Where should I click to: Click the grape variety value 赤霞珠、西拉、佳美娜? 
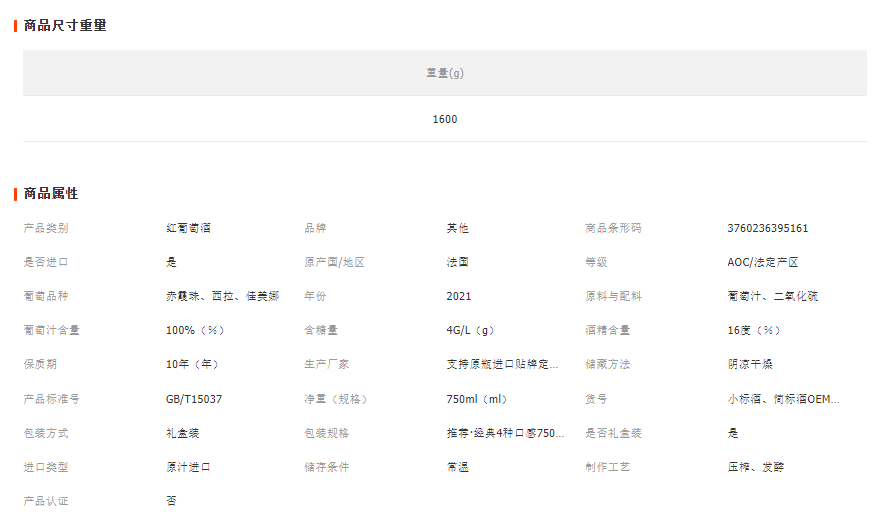click(222, 296)
